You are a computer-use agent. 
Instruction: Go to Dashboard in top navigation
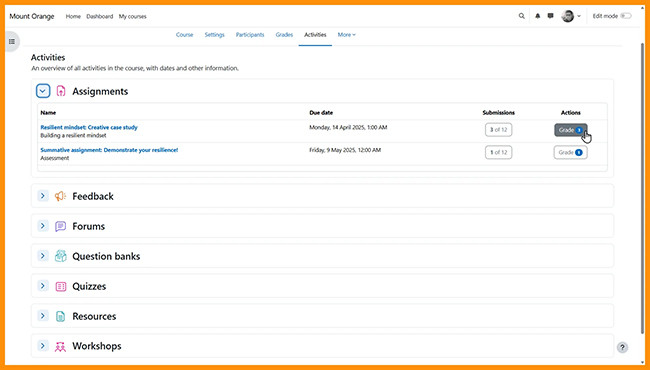tap(99, 17)
